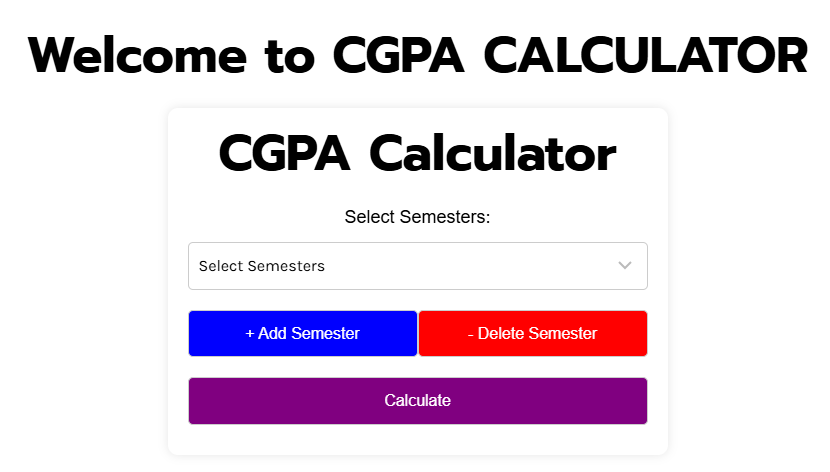Add a semester with the blue button

(x=303, y=333)
